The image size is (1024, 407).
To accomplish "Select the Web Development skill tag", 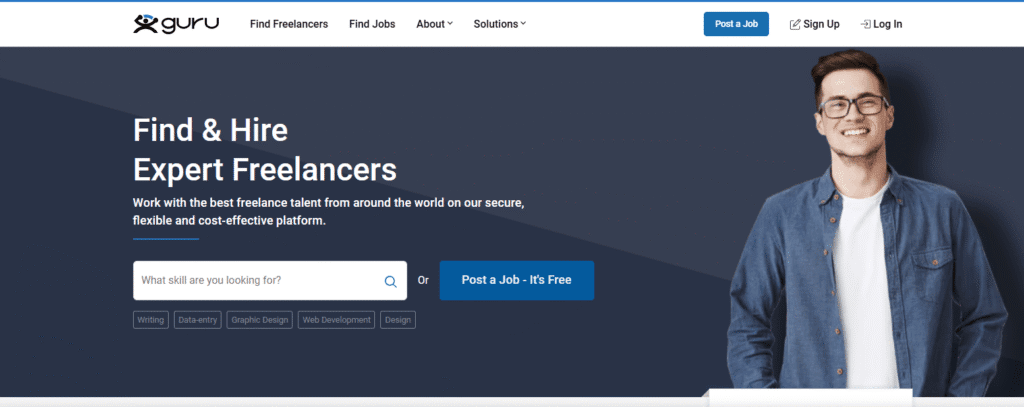I will 336,320.
